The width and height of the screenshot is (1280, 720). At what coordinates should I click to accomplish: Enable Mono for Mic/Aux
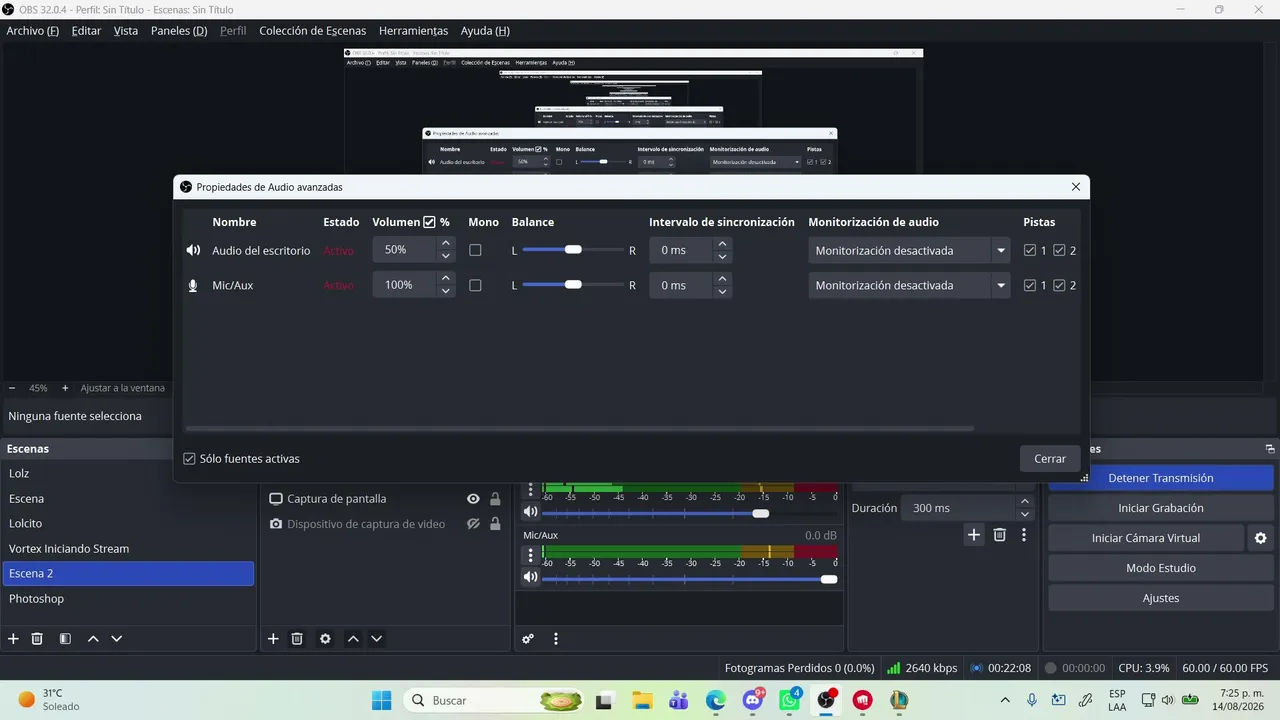[475, 285]
